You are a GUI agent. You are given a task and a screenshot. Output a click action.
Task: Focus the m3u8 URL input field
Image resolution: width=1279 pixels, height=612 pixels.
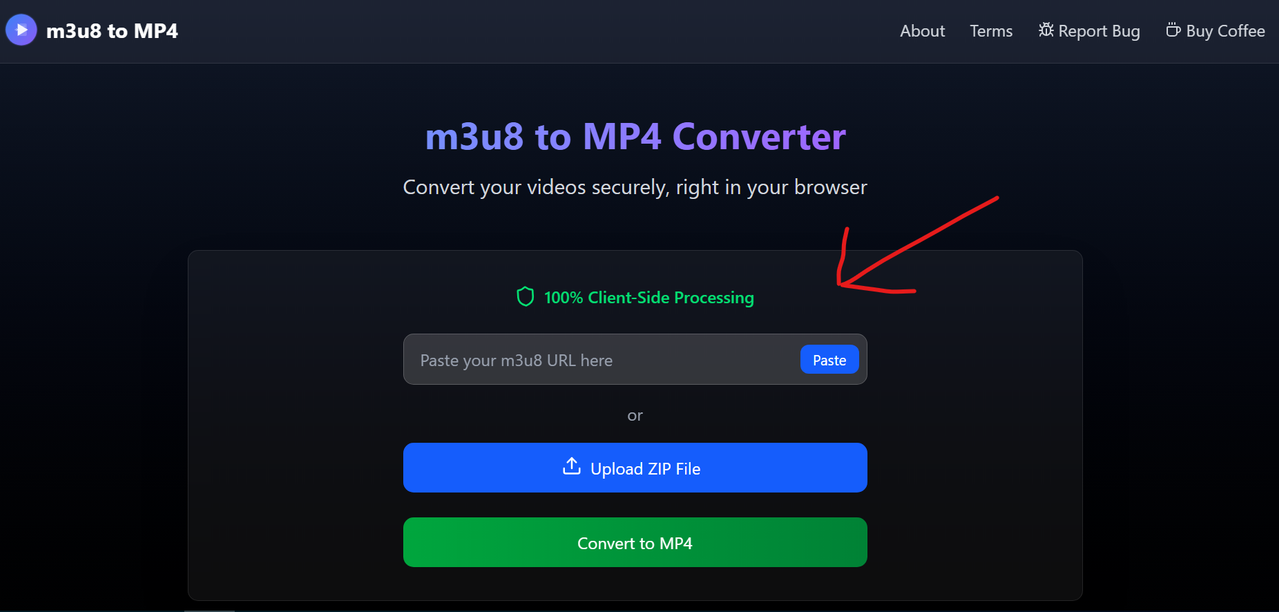600,360
